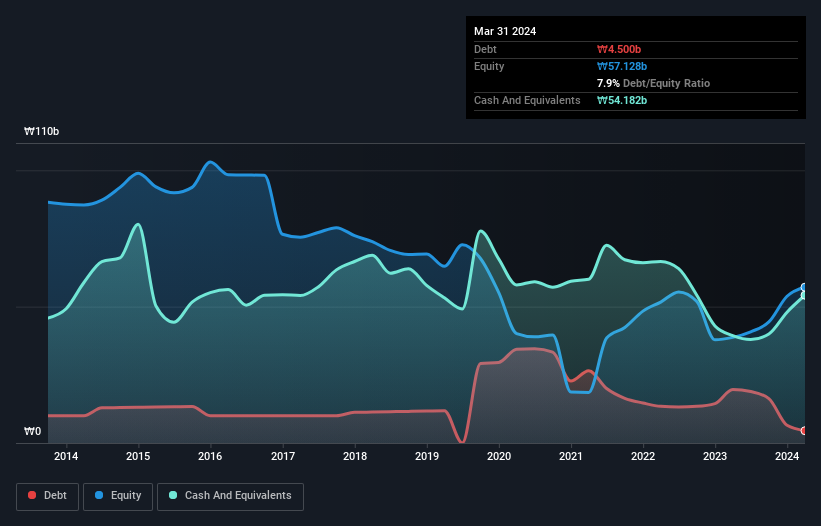The height and width of the screenshot is (526, 821).
Task: Click the 2016 axis label
Action: (x=210, y=456)
